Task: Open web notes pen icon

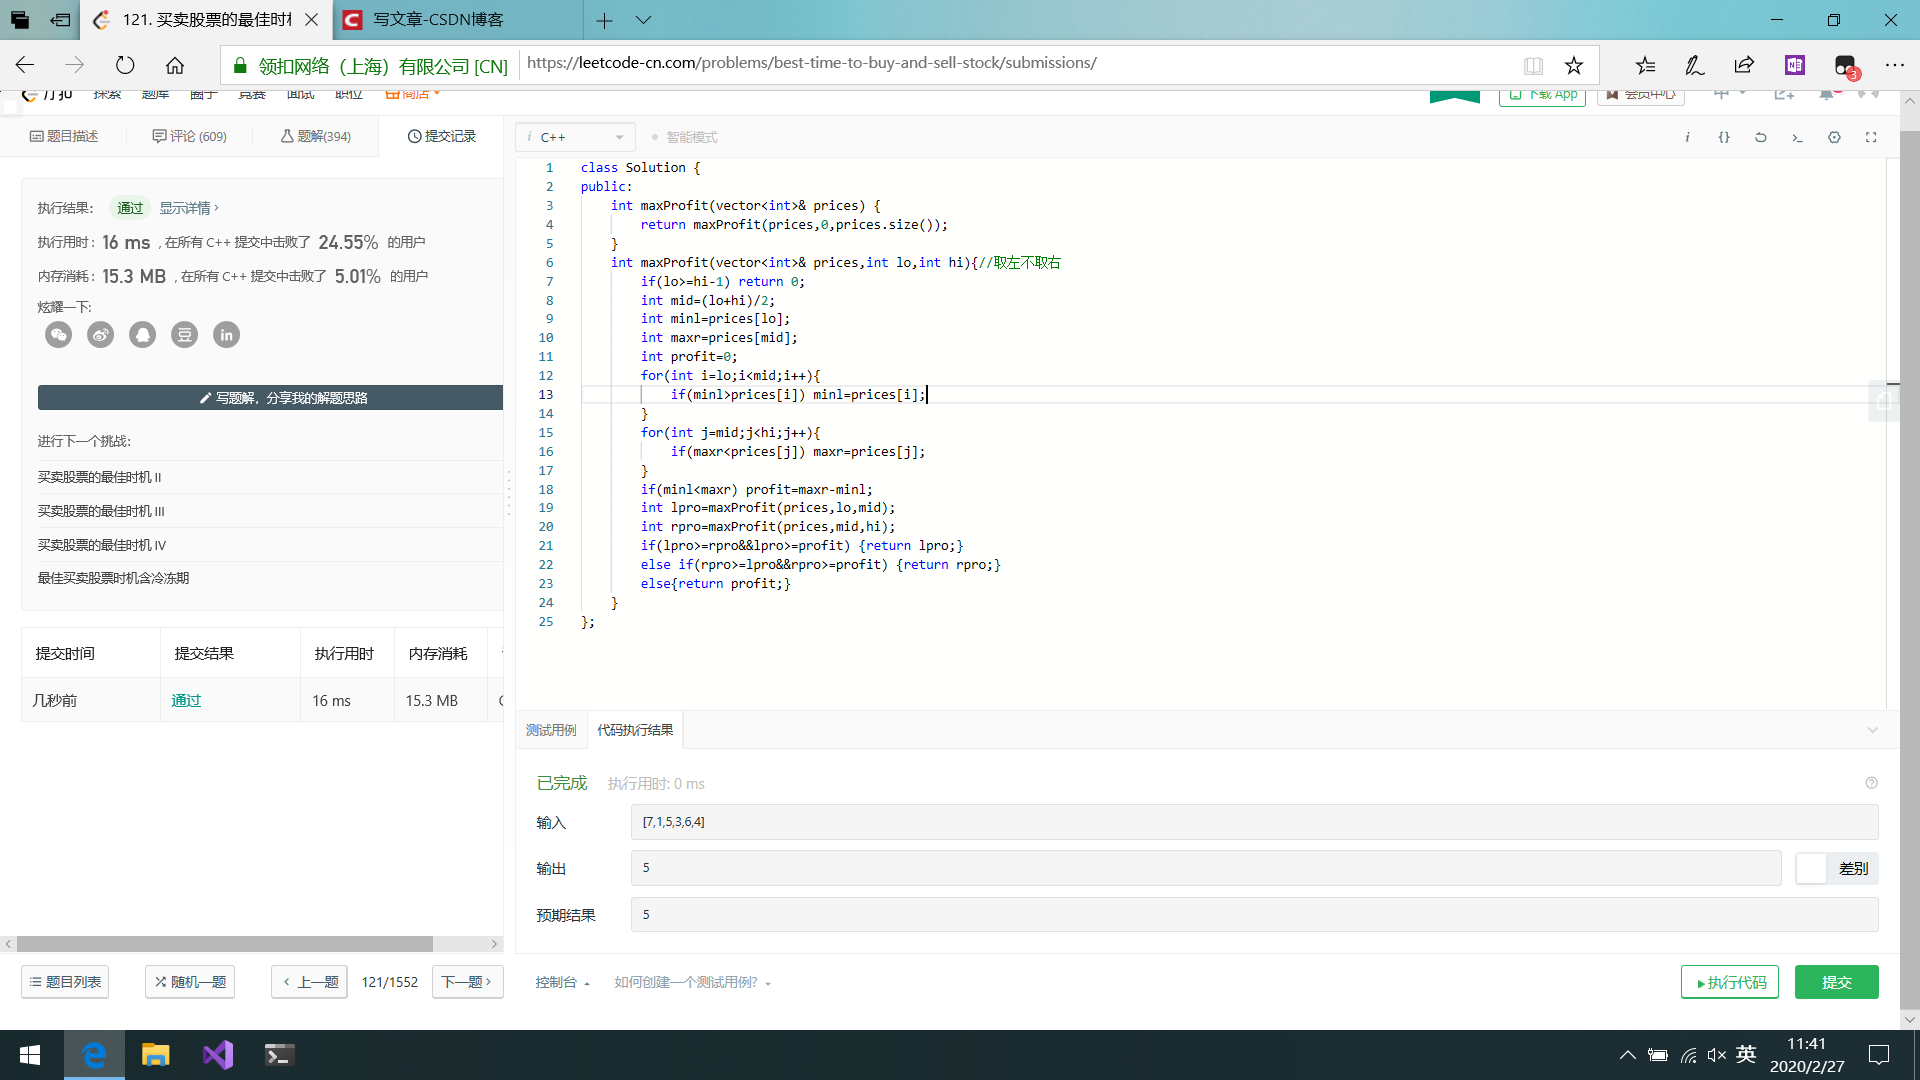Action: 1694,65
